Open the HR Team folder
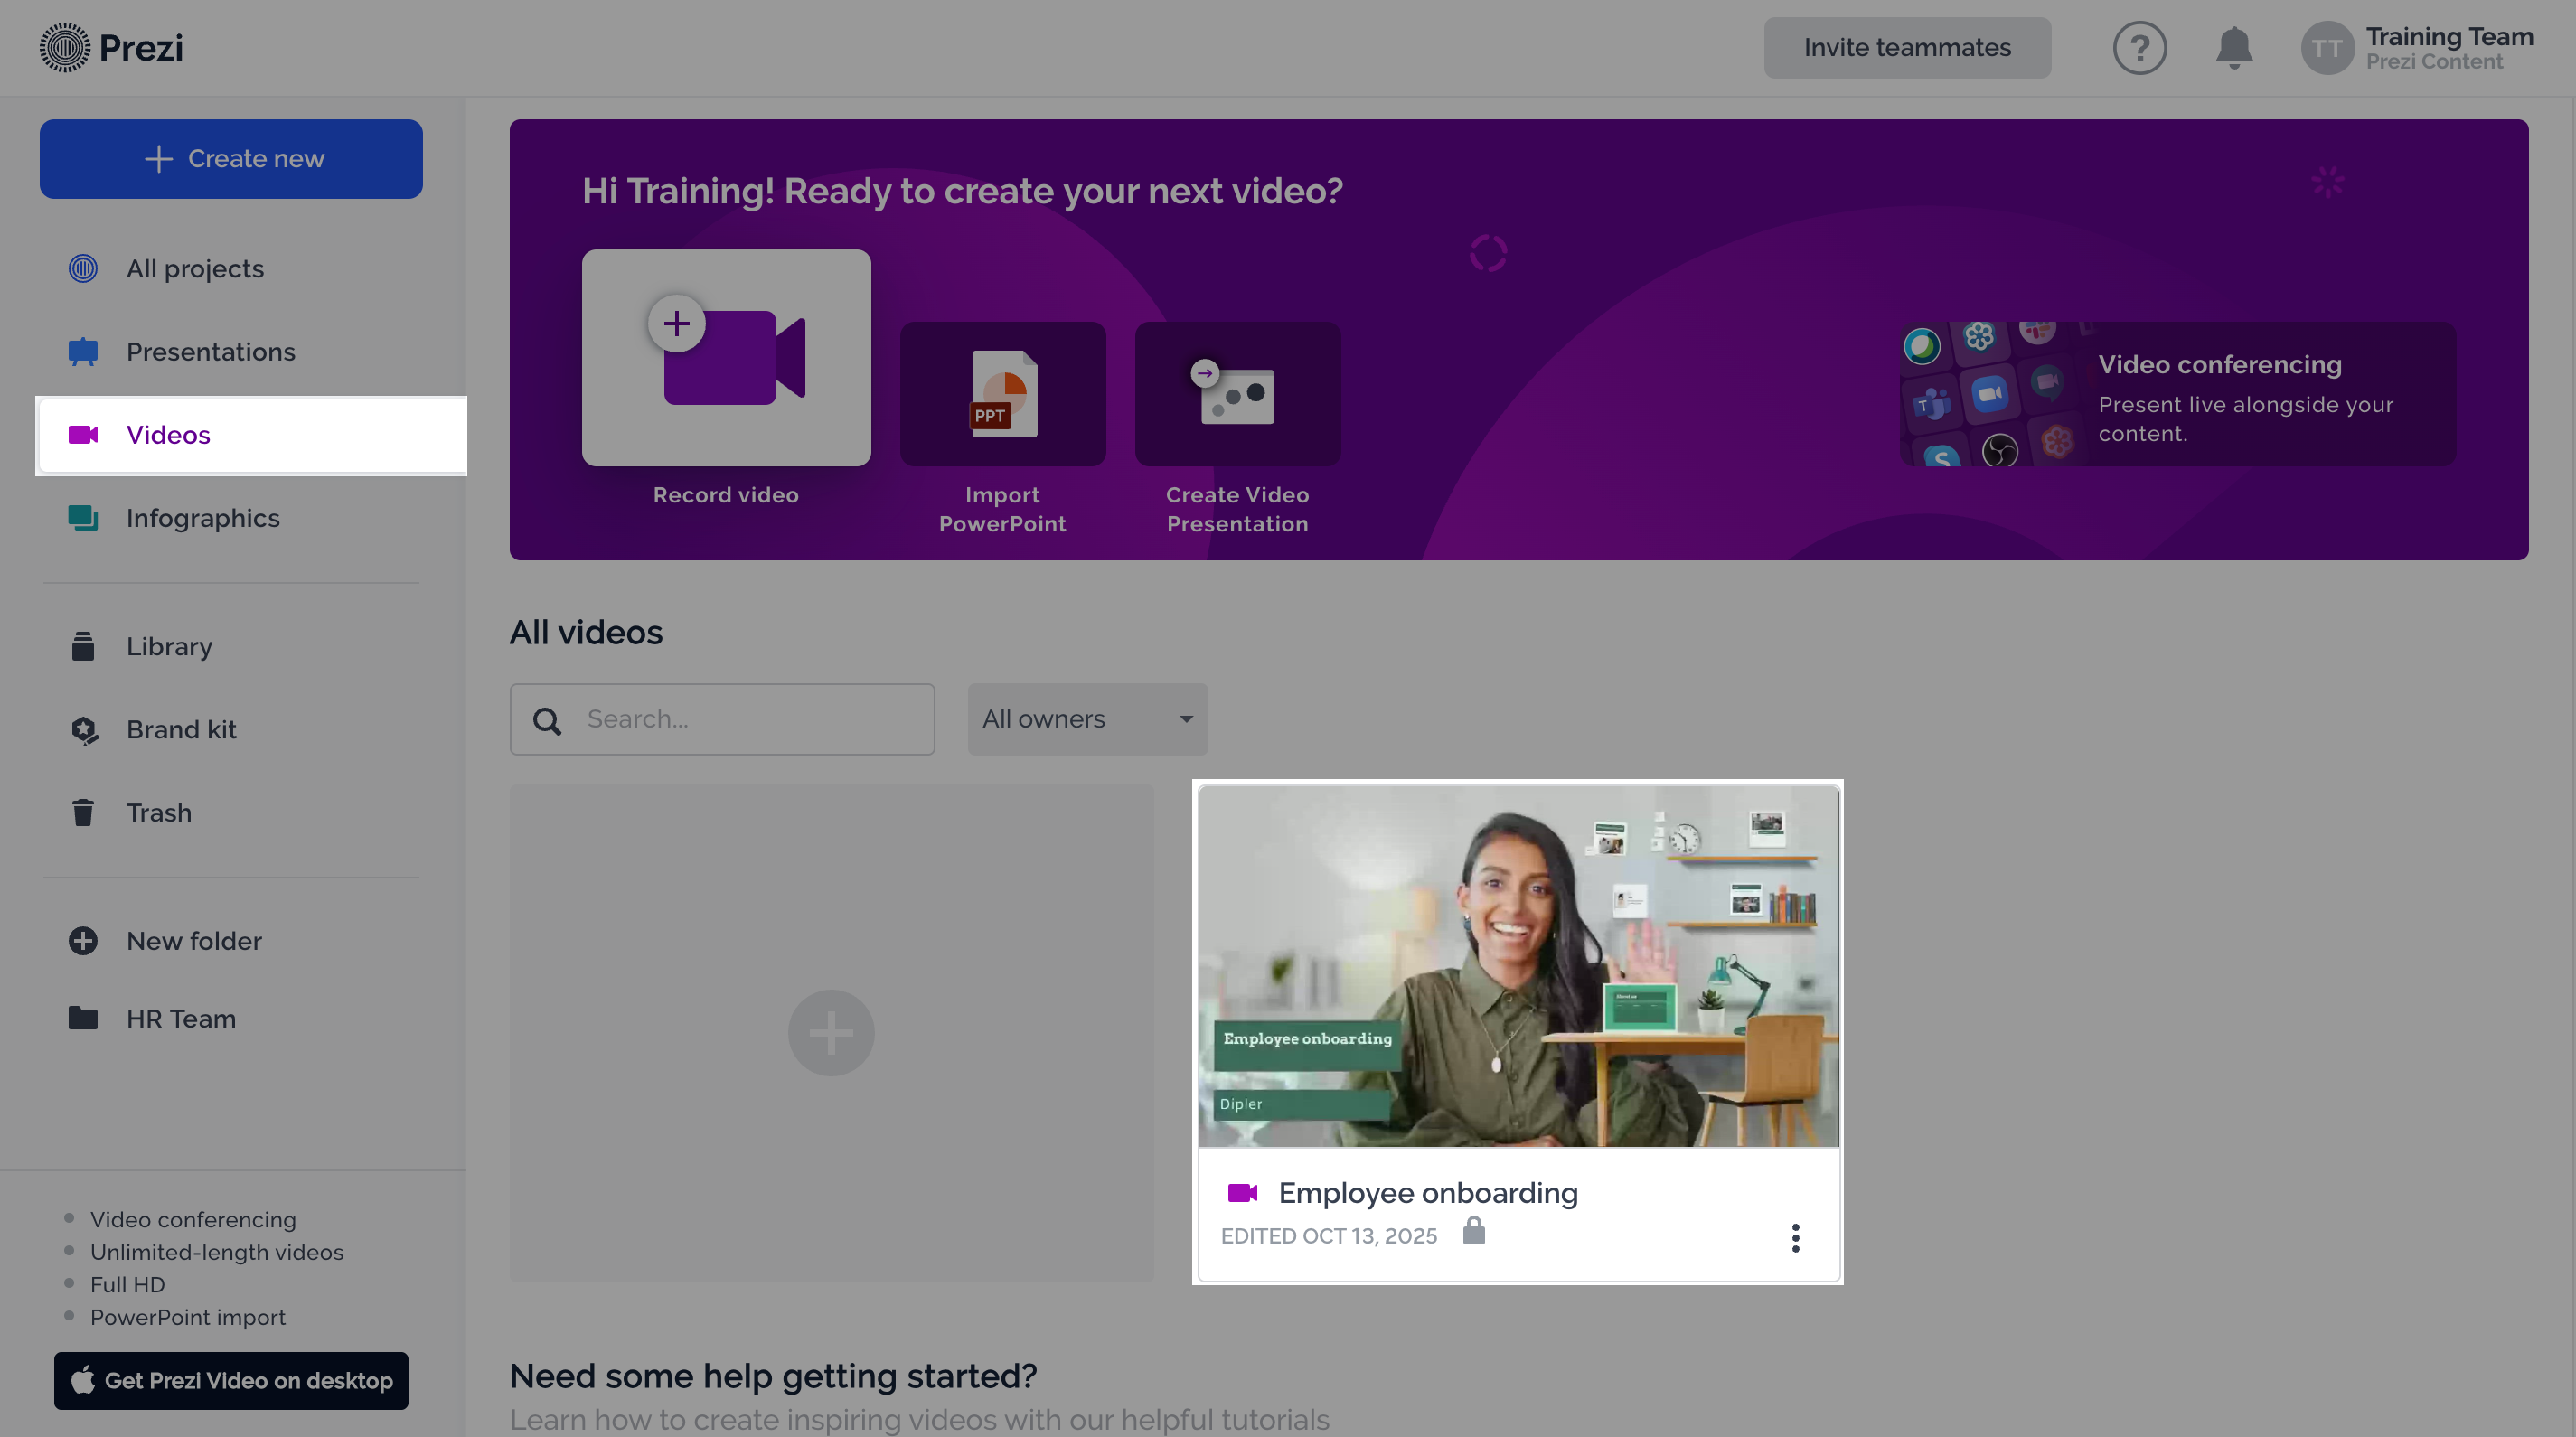This screenshot has height=1437, width=2576. tap(181, 1018)
